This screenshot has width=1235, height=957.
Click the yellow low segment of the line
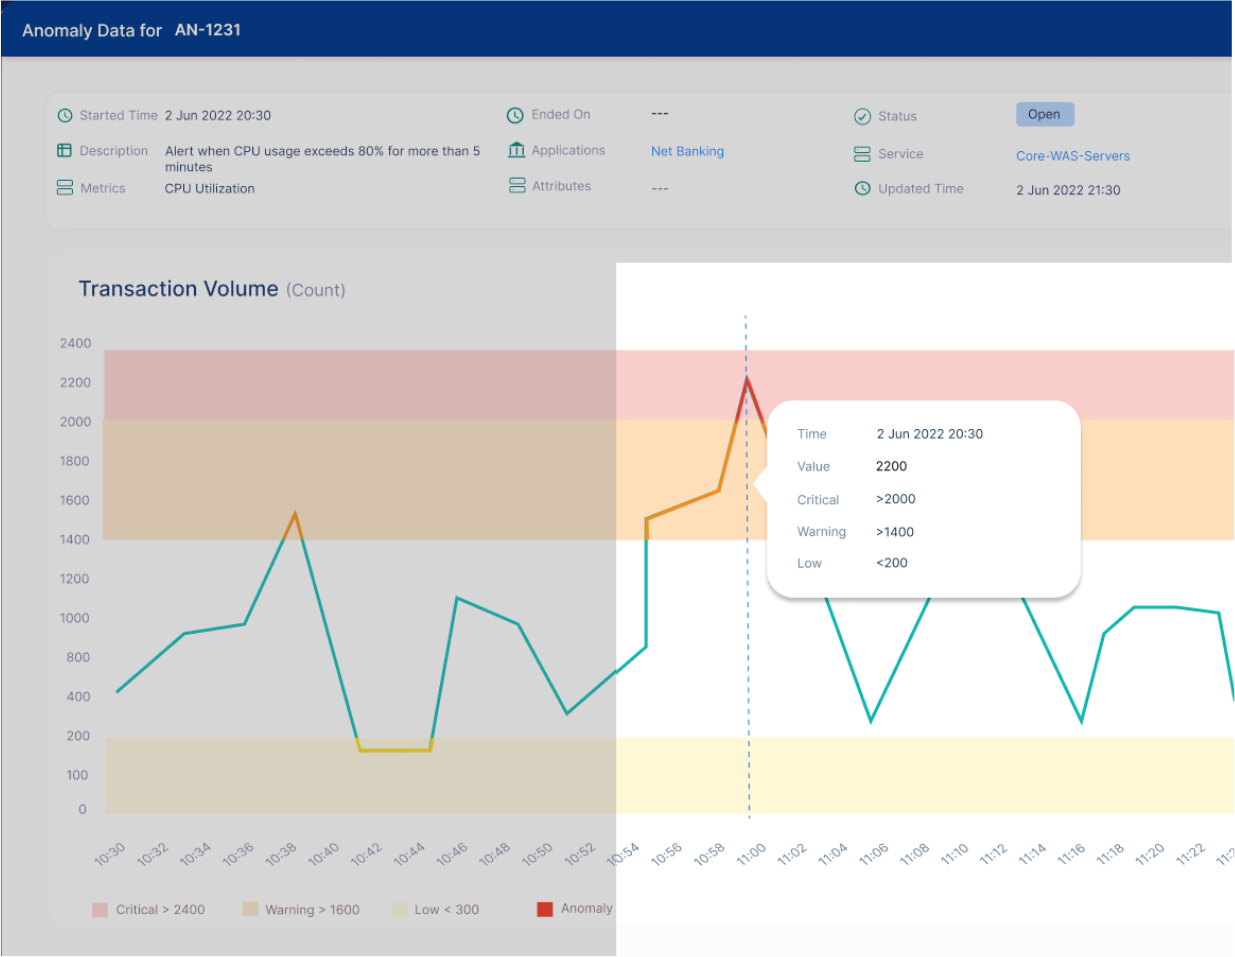pos(395,749)
